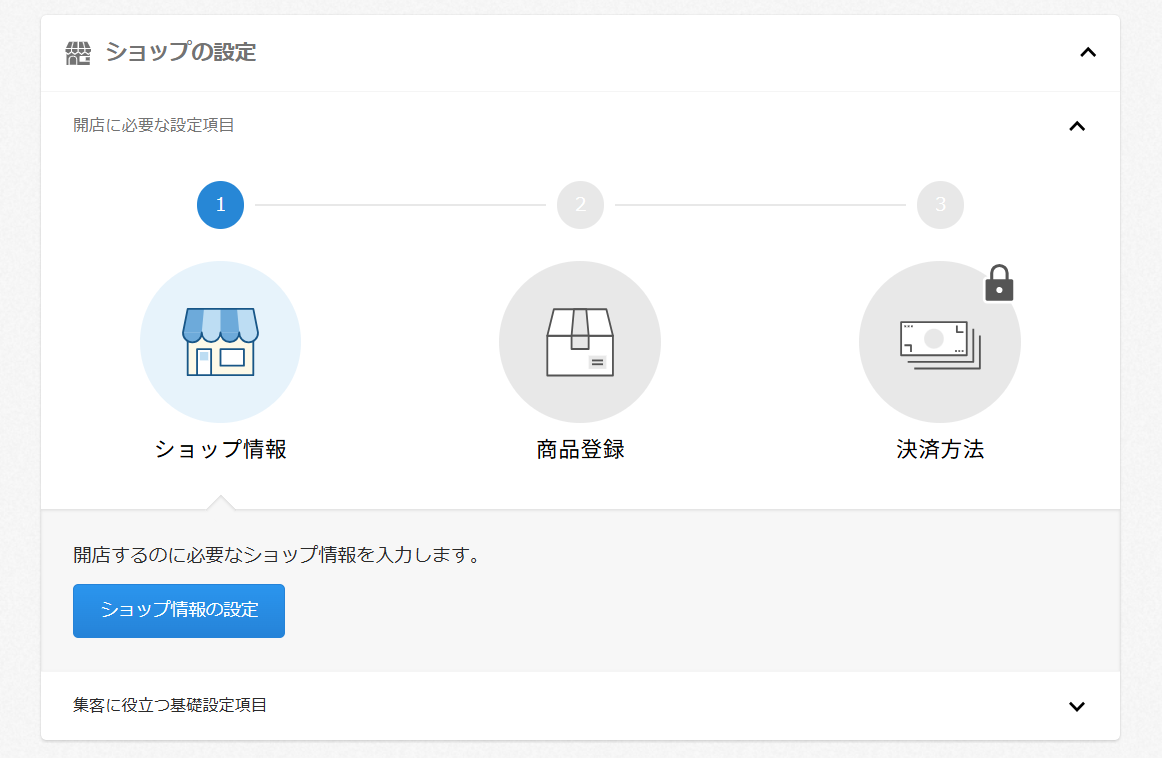Expand the 集客に役立つ基礎設定項目 section
The image size is (1162, 758).
[1077, 706]
